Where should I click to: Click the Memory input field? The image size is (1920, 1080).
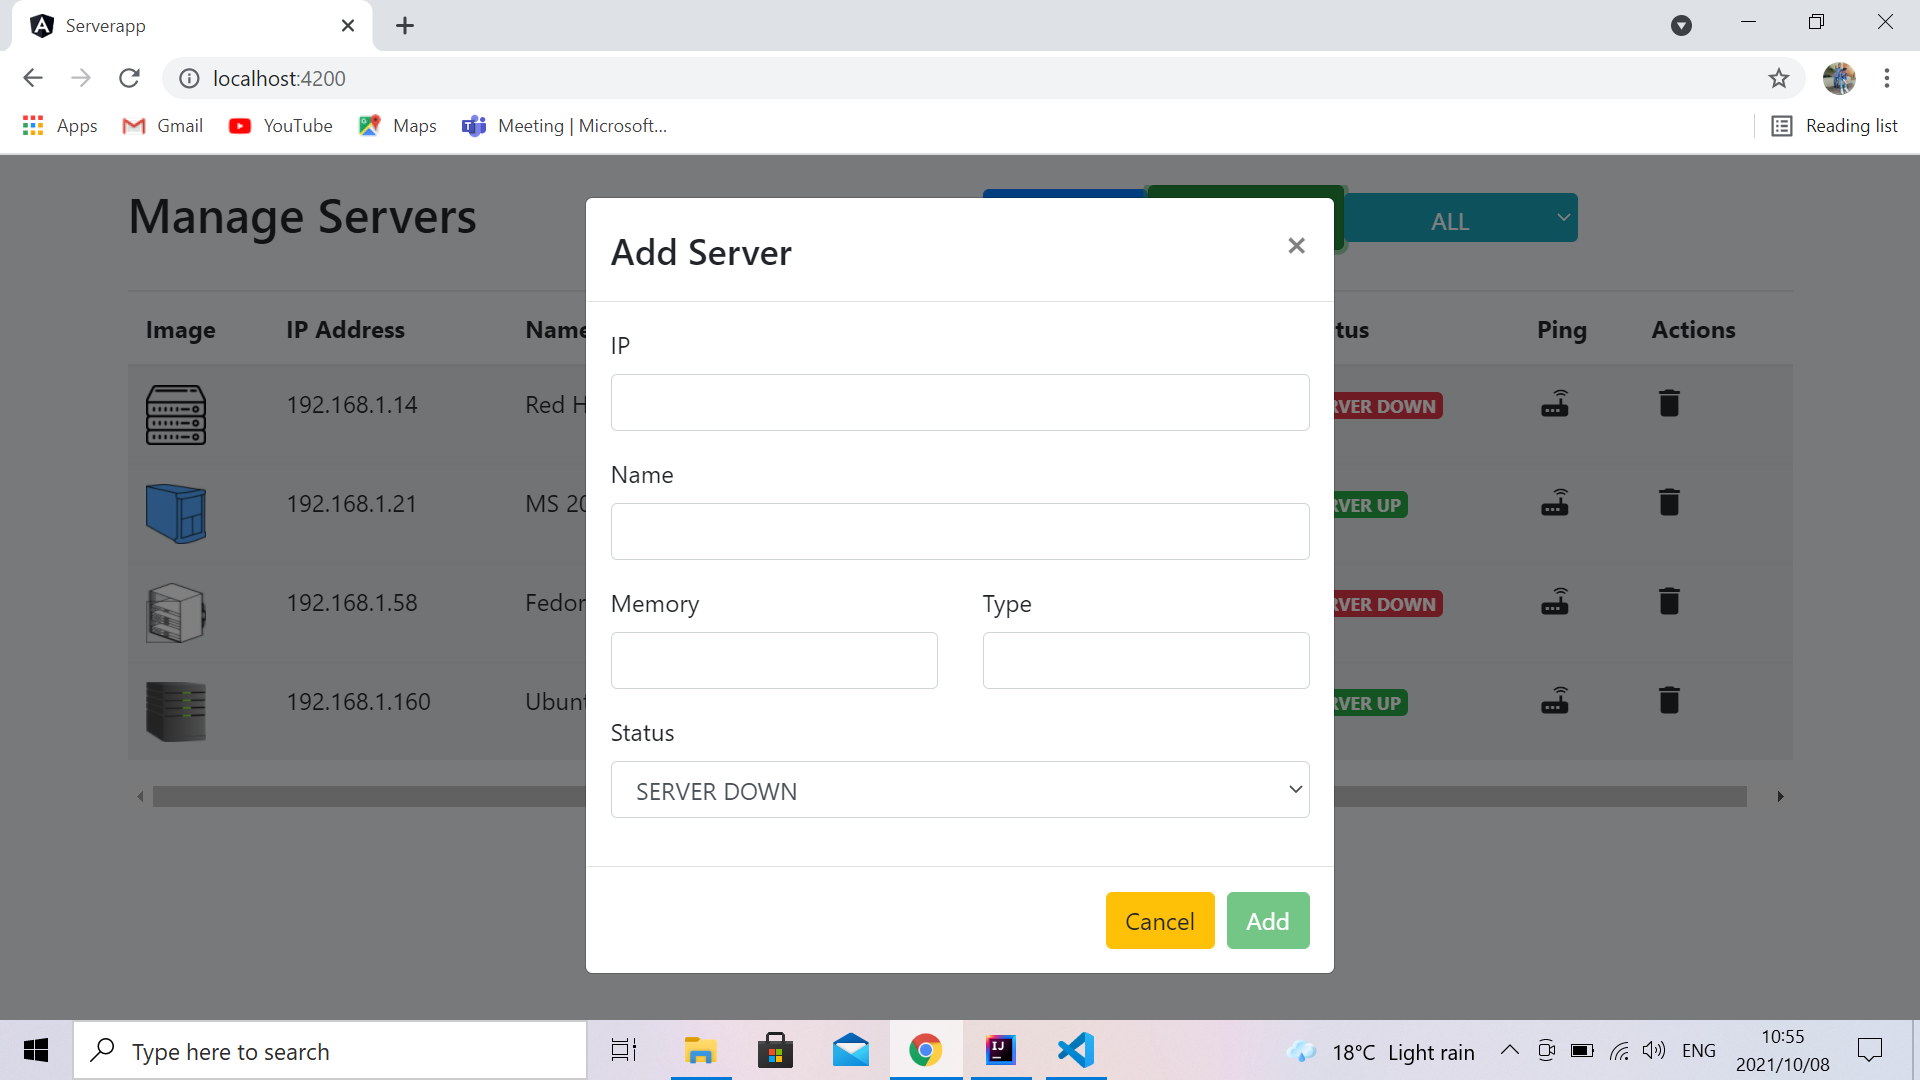tap(774, 660)
